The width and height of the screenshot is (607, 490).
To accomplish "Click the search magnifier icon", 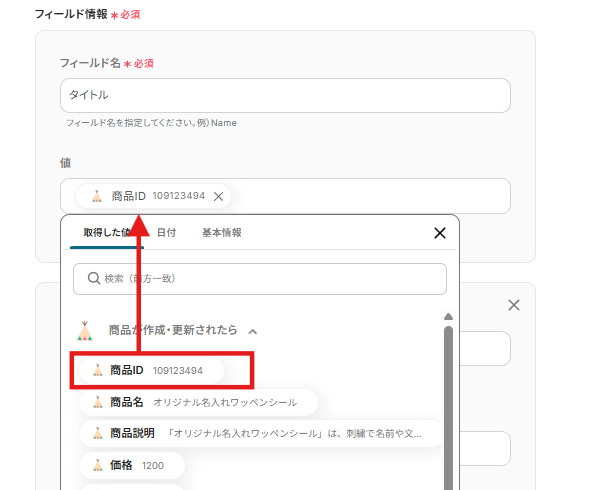I will [94, 278].
